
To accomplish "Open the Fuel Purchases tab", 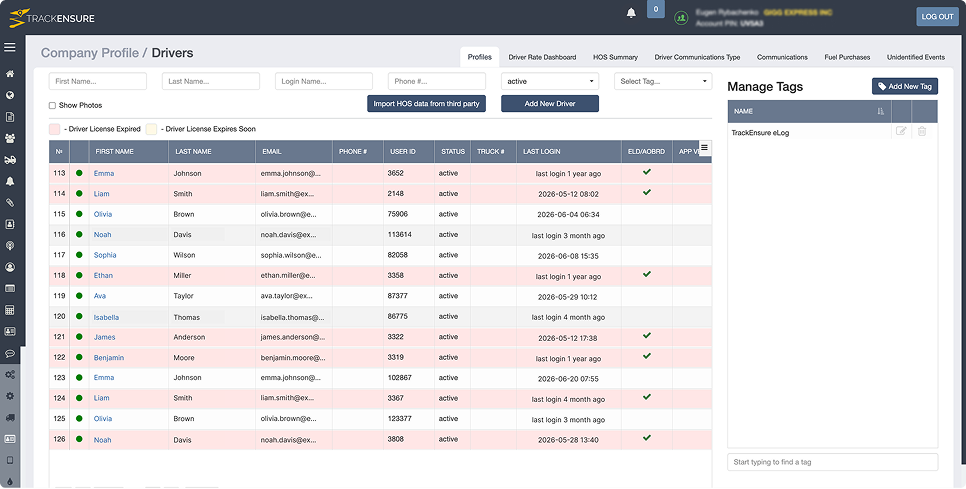I will click(847, 57).
